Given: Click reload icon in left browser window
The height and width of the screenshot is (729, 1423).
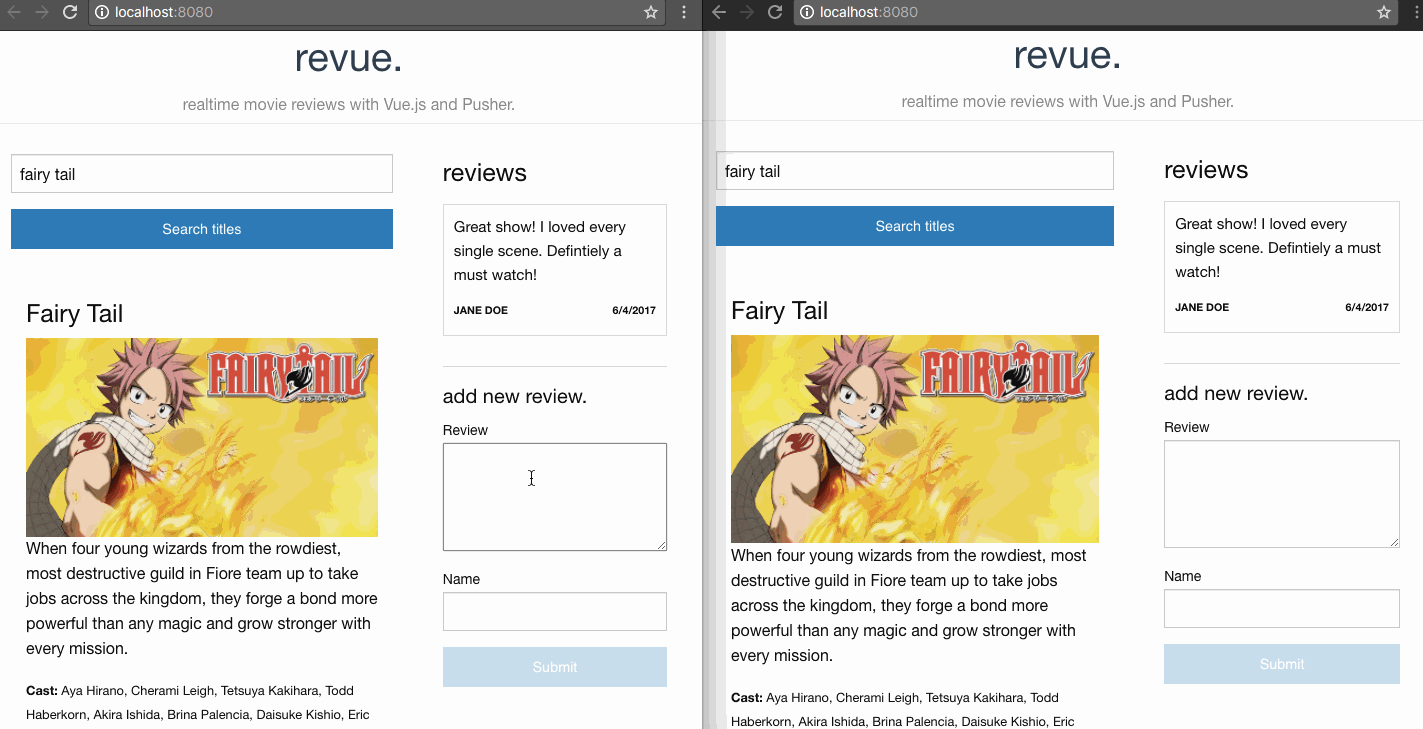Looking at the screenshot, I should pos(69,12).
